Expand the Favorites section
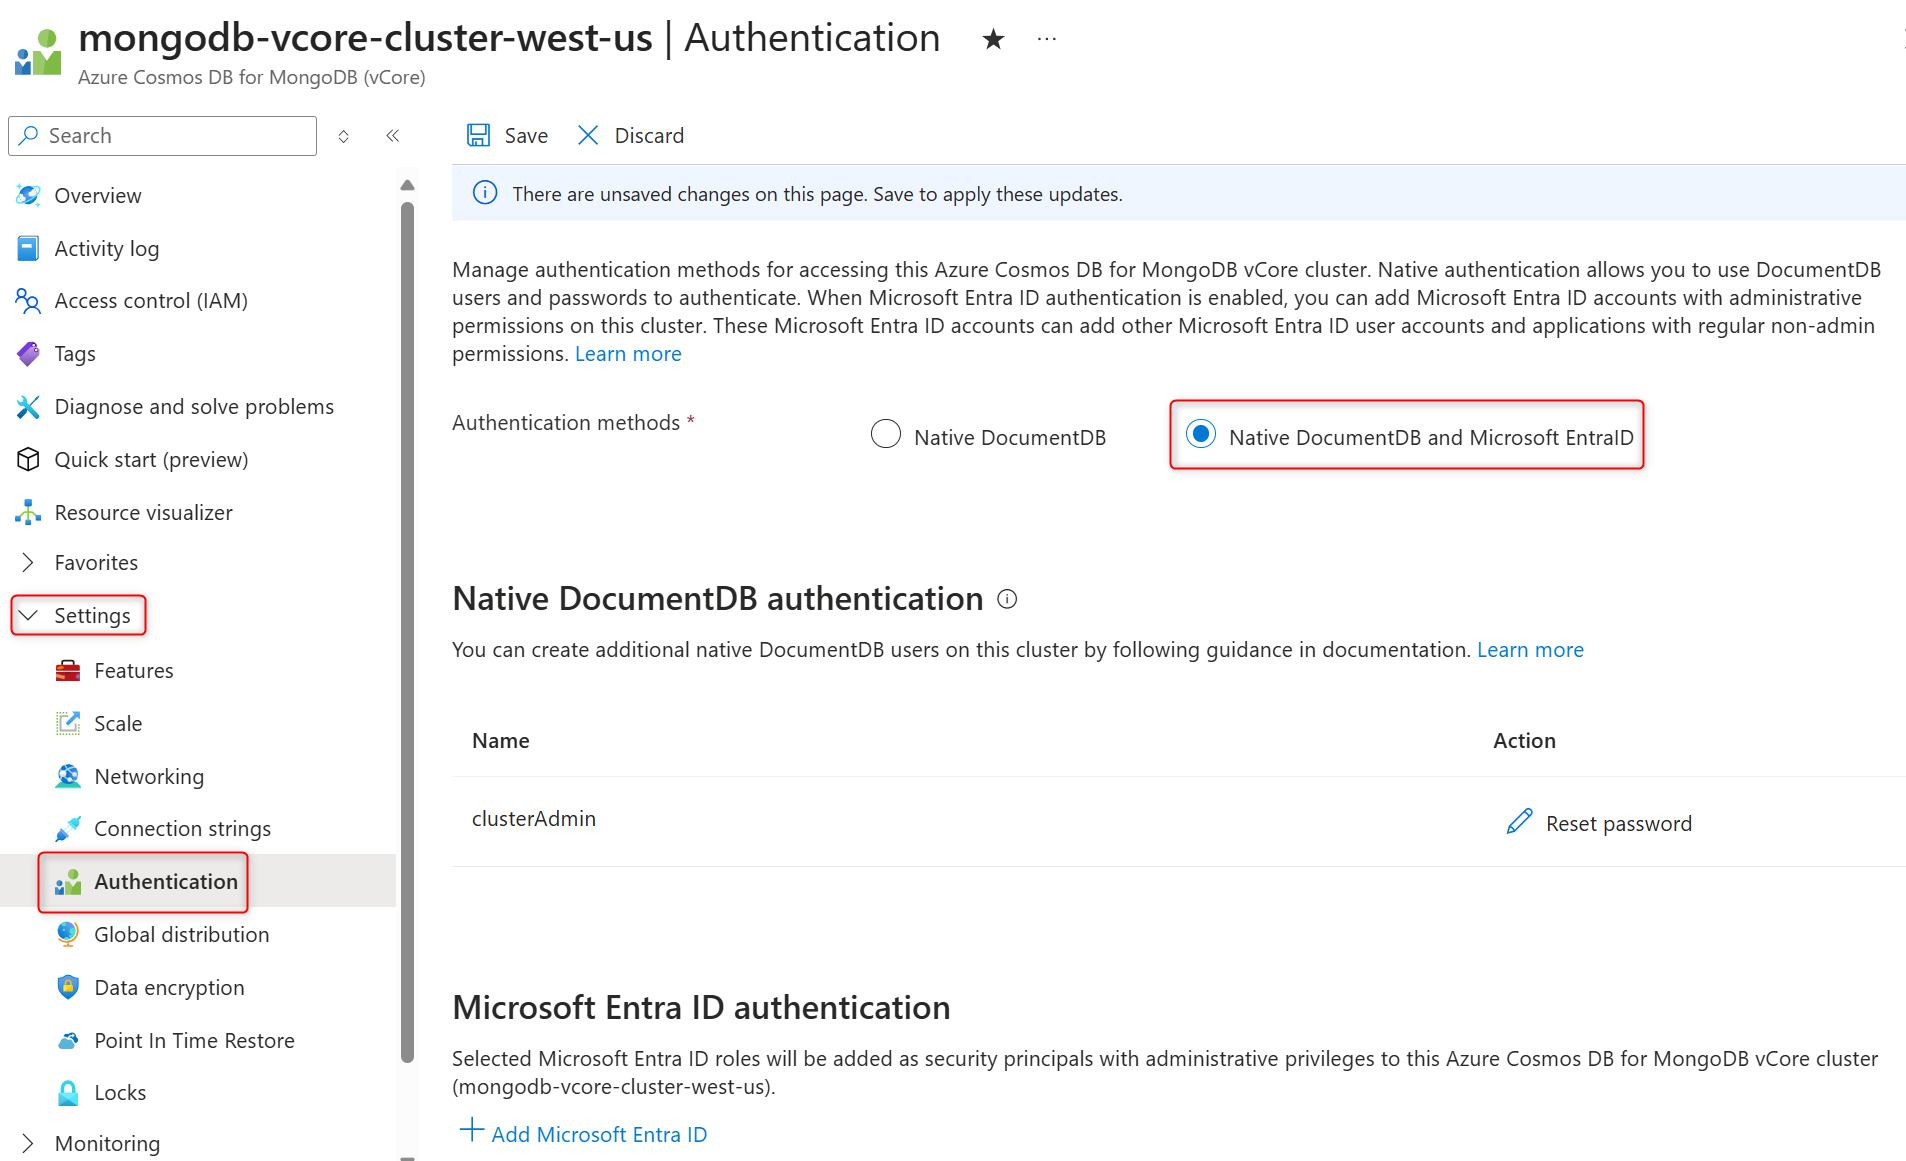 pyautogui.click(x=29, y=562)
